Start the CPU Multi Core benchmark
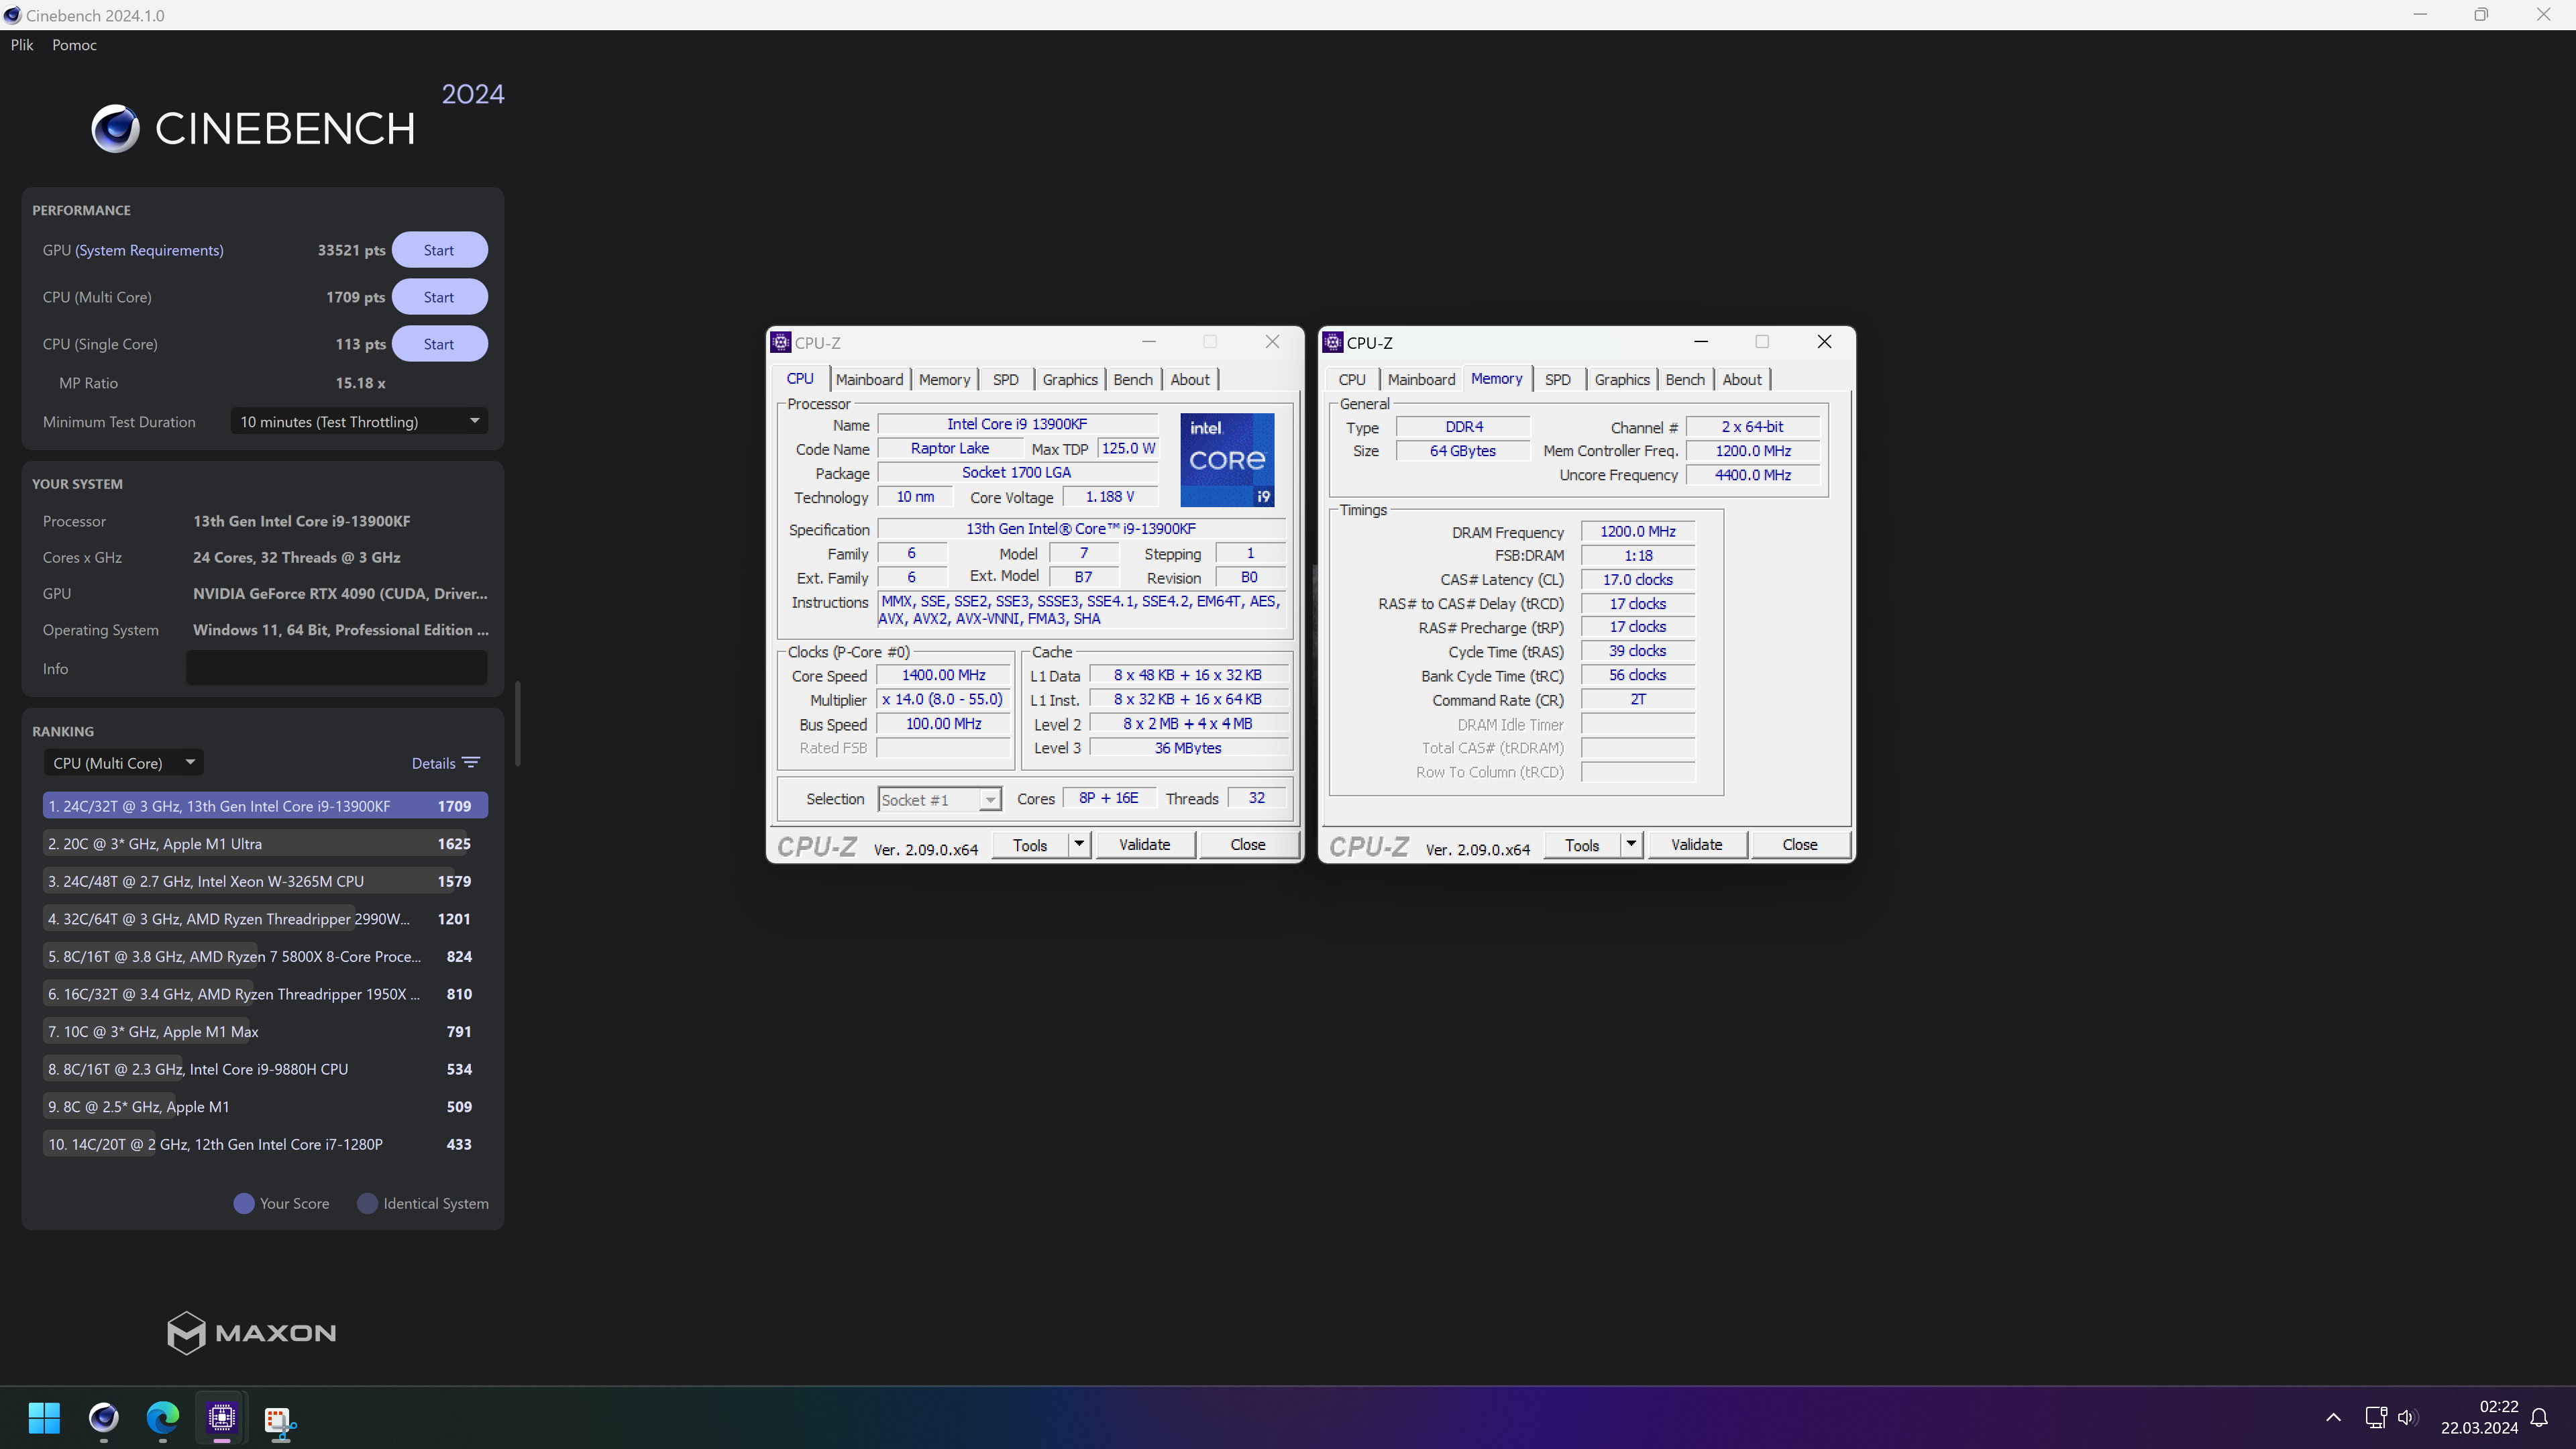The image size is (2576, 1449). point(439,297)
